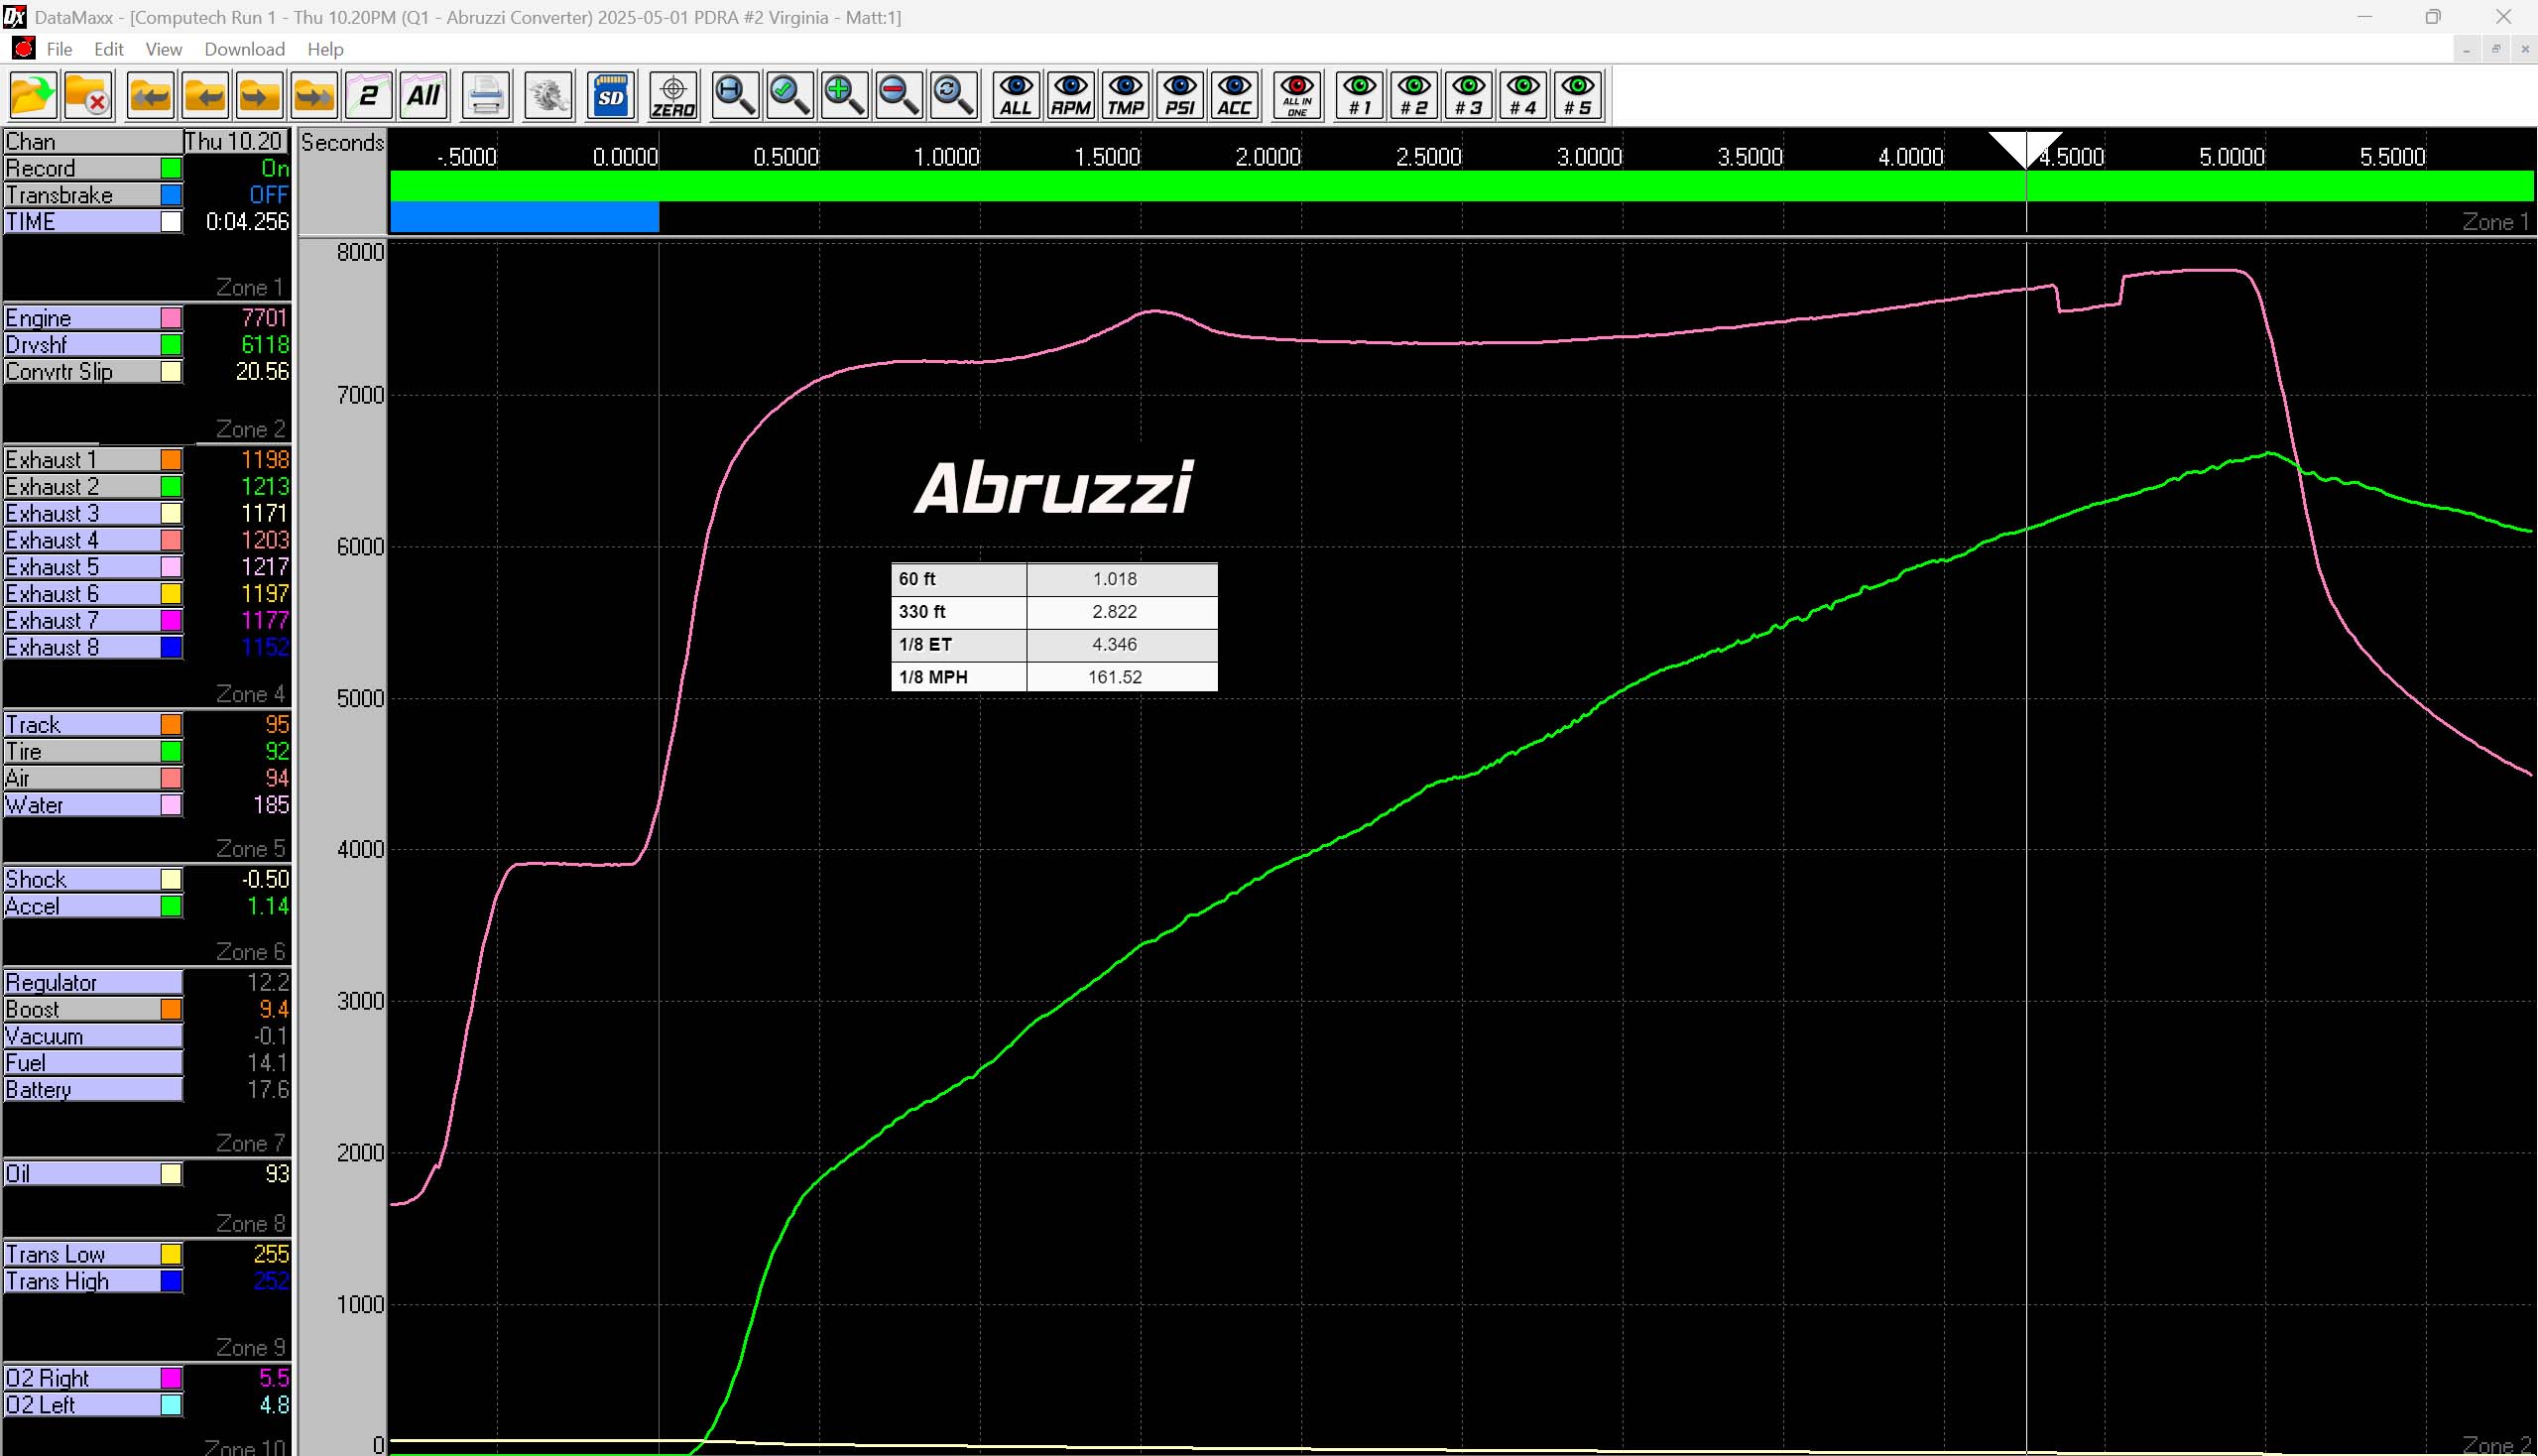The image size is (2538, 1456).
Task: Open the Help menu
Action: coord(325,49)
